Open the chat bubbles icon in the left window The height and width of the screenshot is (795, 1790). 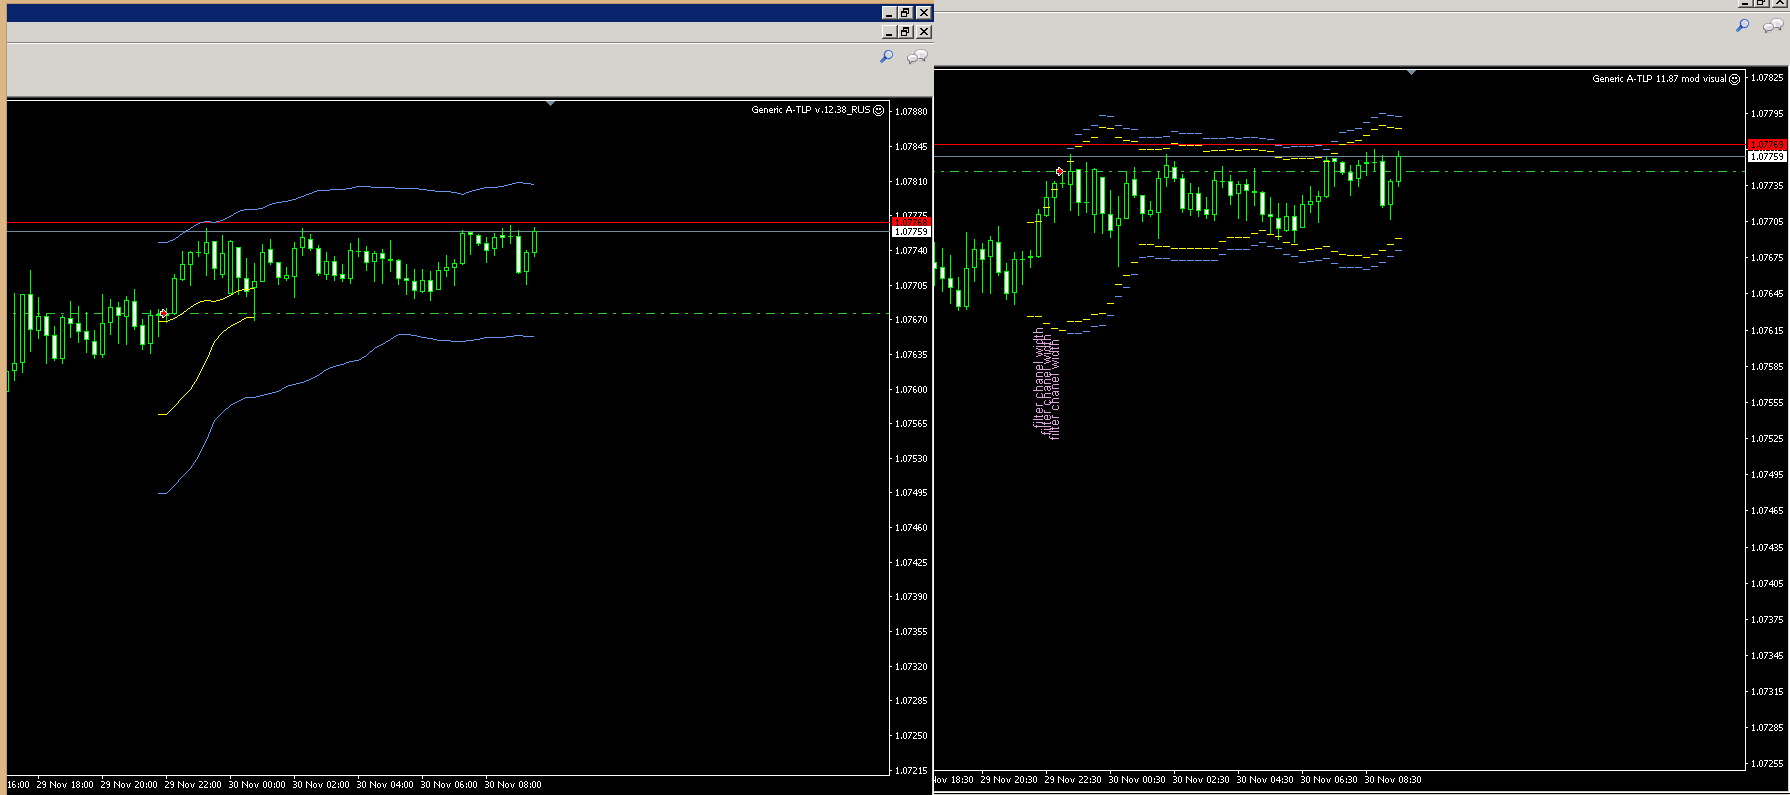click(x=917, y=57)
